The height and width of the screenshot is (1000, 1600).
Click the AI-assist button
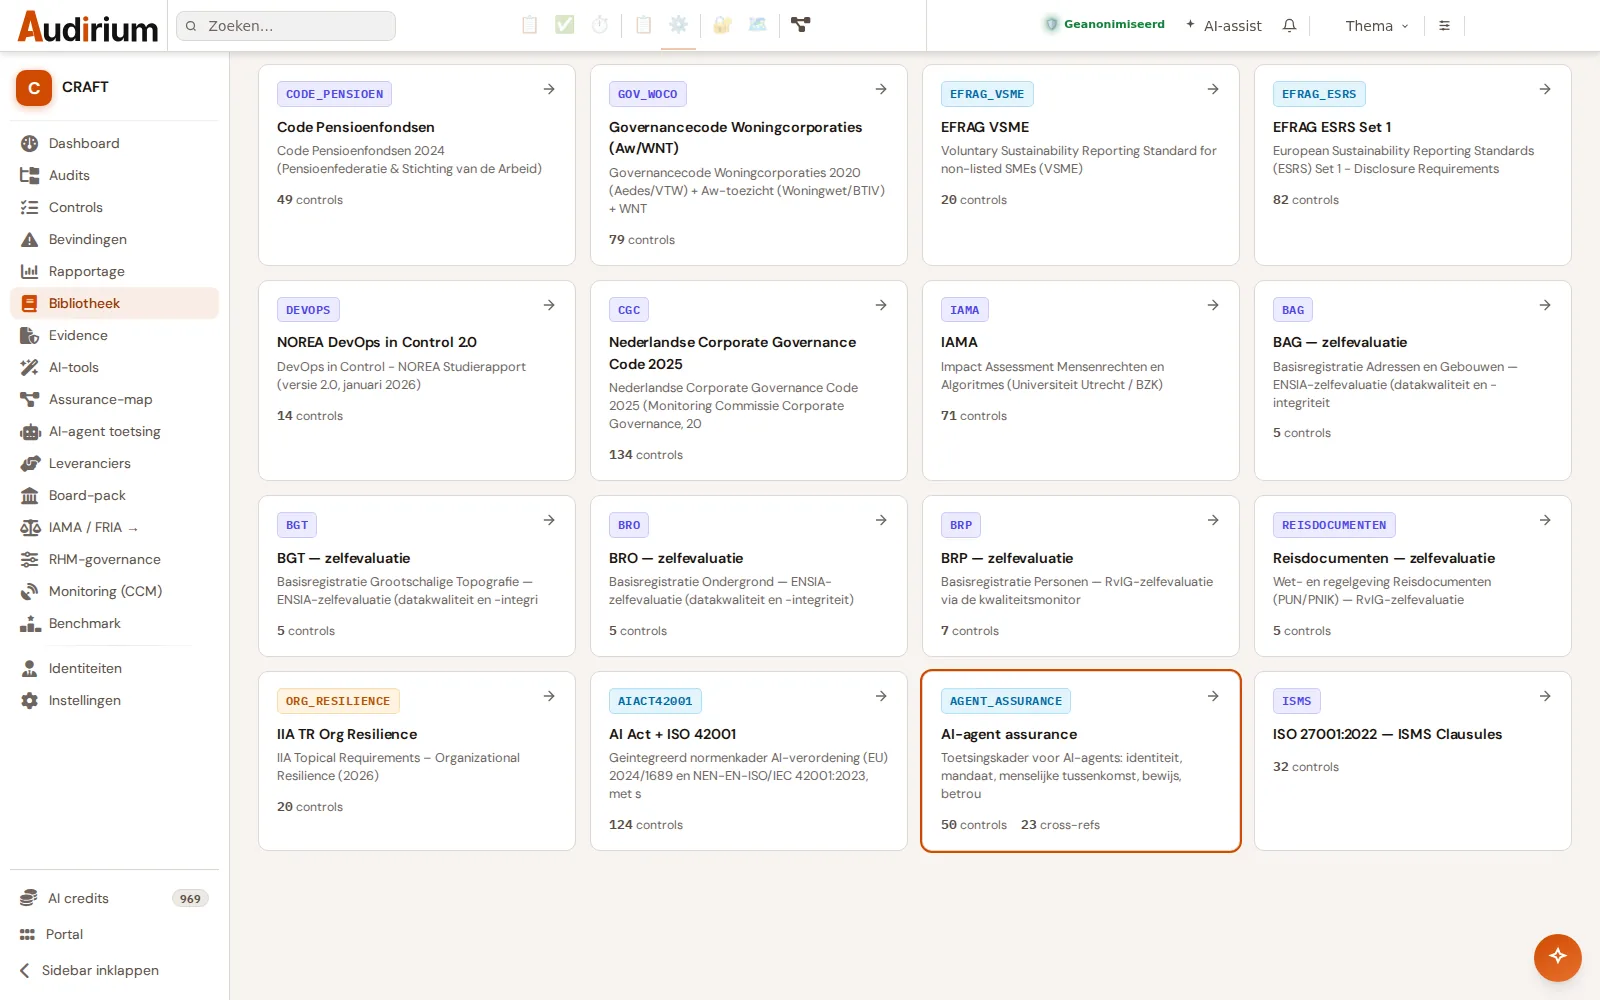[1223, 25]
